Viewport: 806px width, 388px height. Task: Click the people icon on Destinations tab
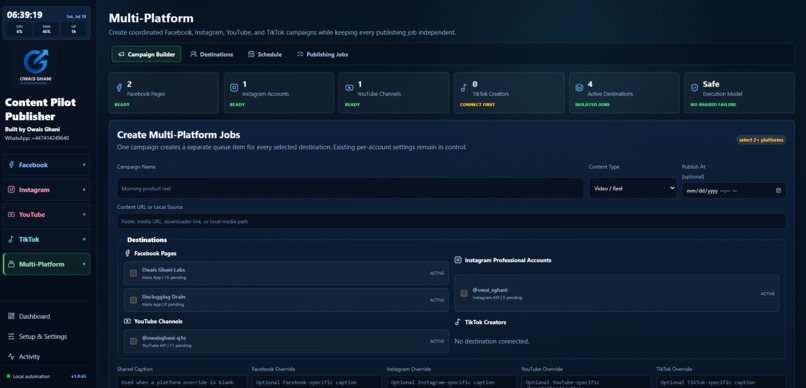pos(193,54)
